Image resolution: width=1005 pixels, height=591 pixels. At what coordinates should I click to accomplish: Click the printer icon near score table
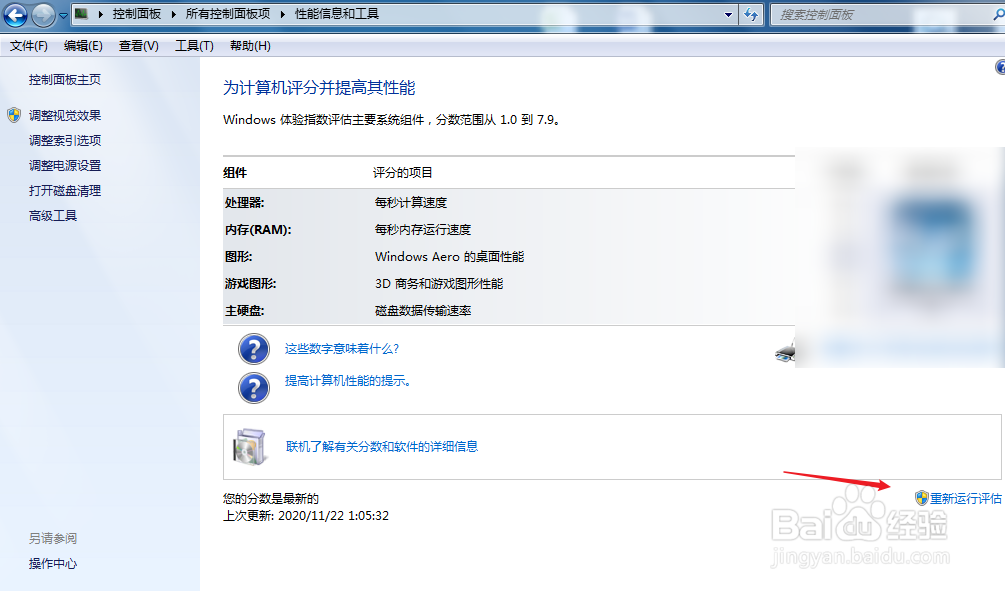click(x=785, y=352)
